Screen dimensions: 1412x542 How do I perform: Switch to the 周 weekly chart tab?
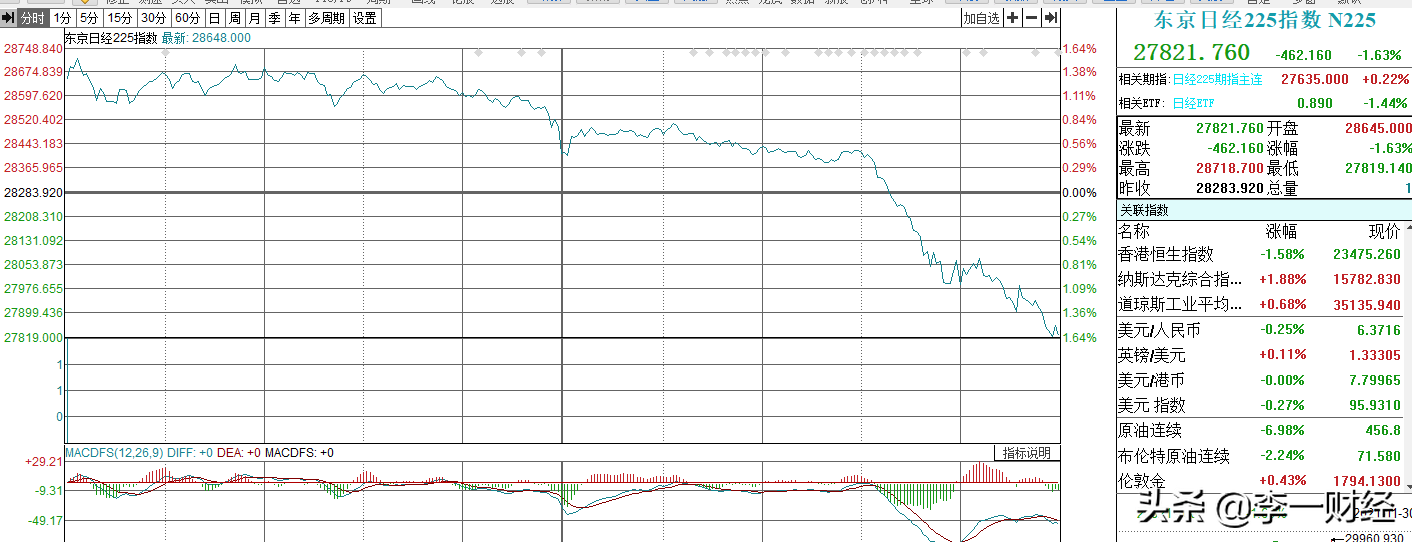(x=234, y=18)
